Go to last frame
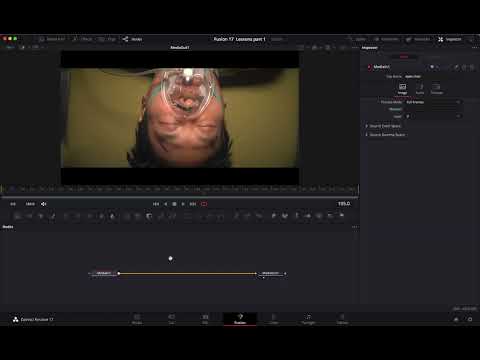This screenshot has width=480, height=360. coord(193,204)
